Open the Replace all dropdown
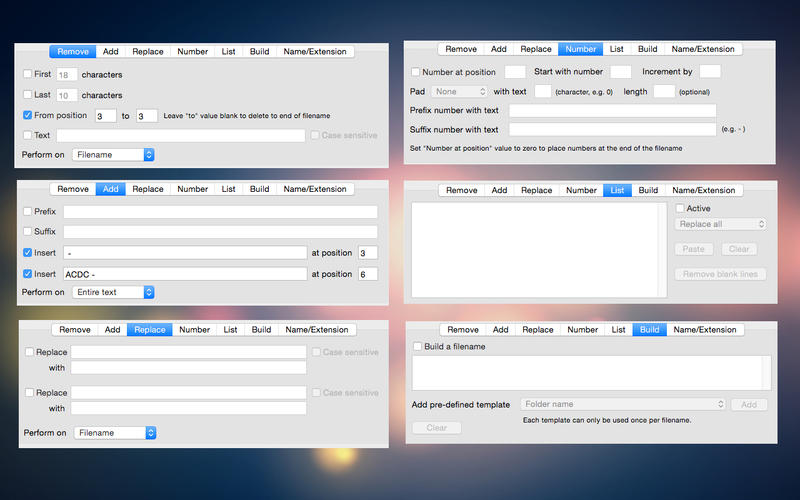This screenshot has height=500, width=800. [720, 224]
